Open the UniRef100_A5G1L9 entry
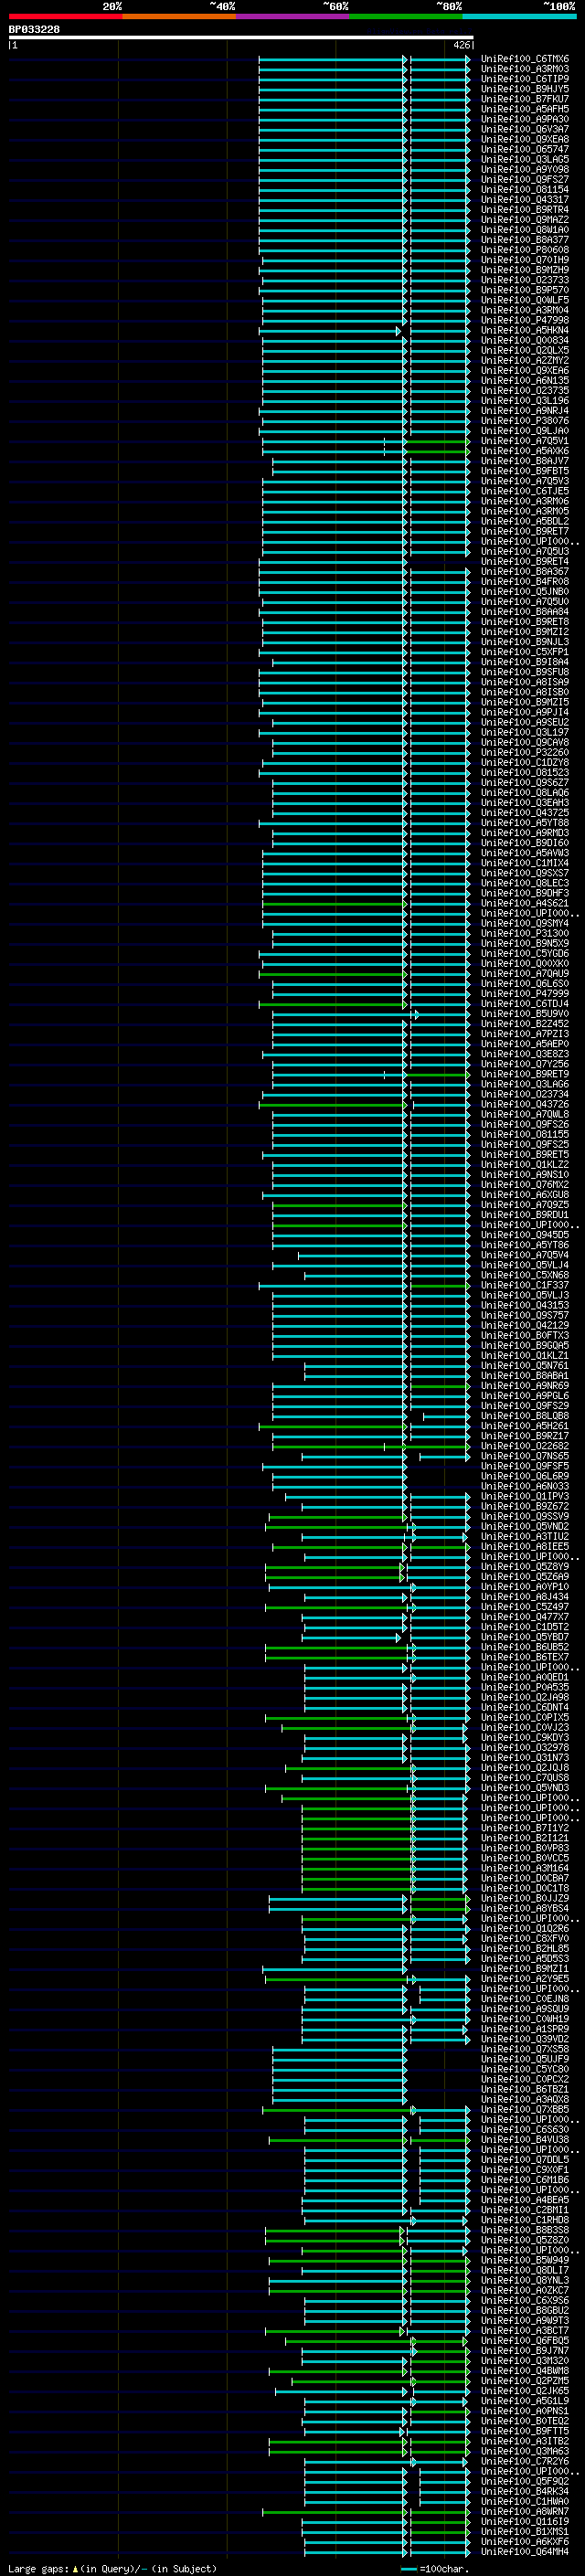This screenshot has height=2576, width=585. [524, 2401]
